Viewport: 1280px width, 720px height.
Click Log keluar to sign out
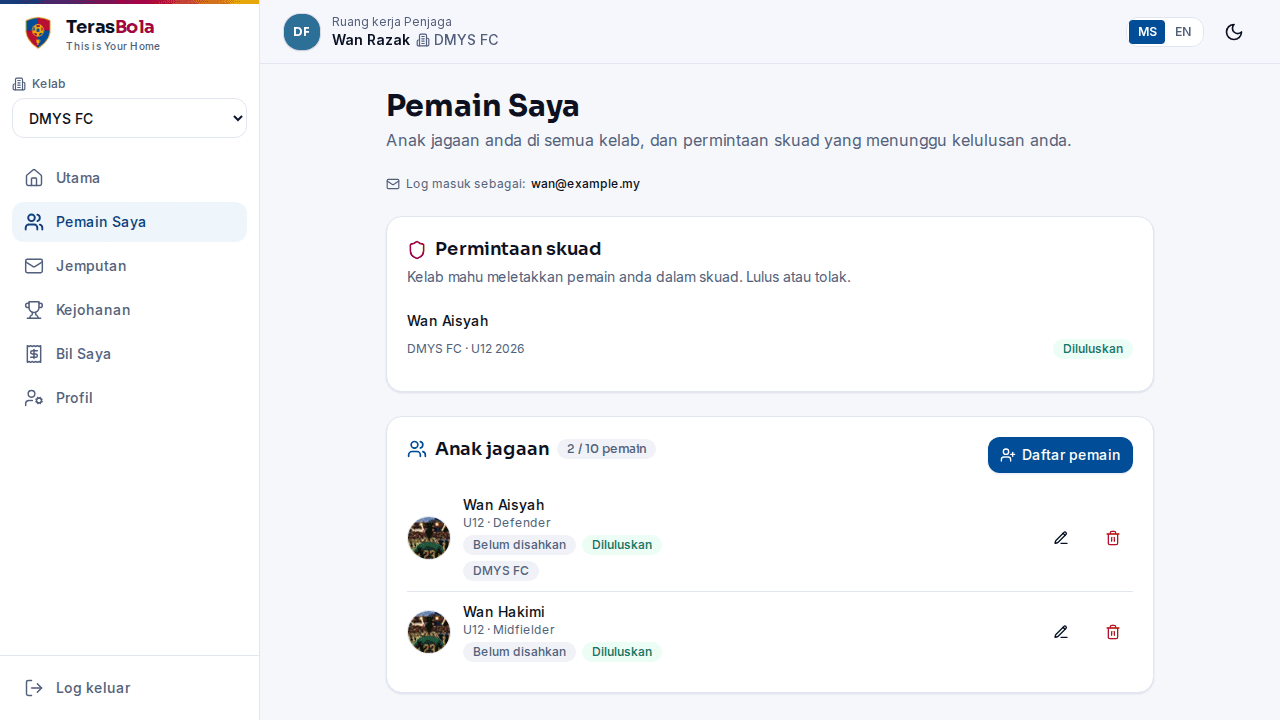(129, 688)
